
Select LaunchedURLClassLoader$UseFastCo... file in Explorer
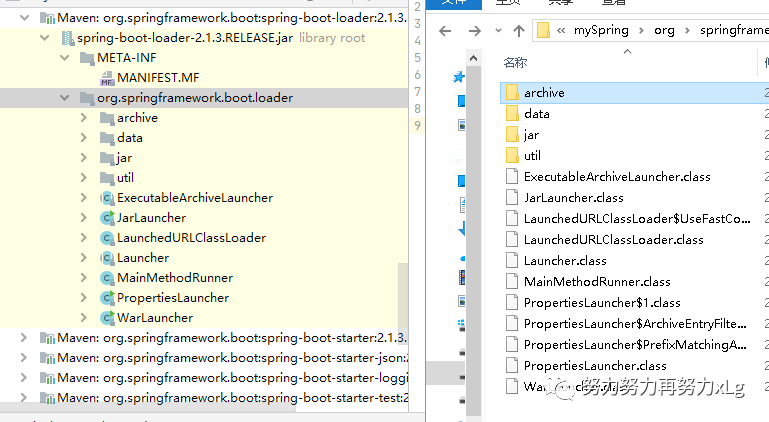tap(637, 219)
